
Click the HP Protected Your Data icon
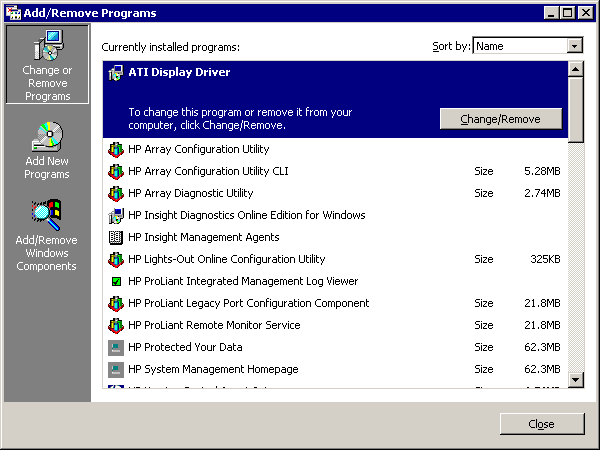pyautogui.click(x=115, y=348)
